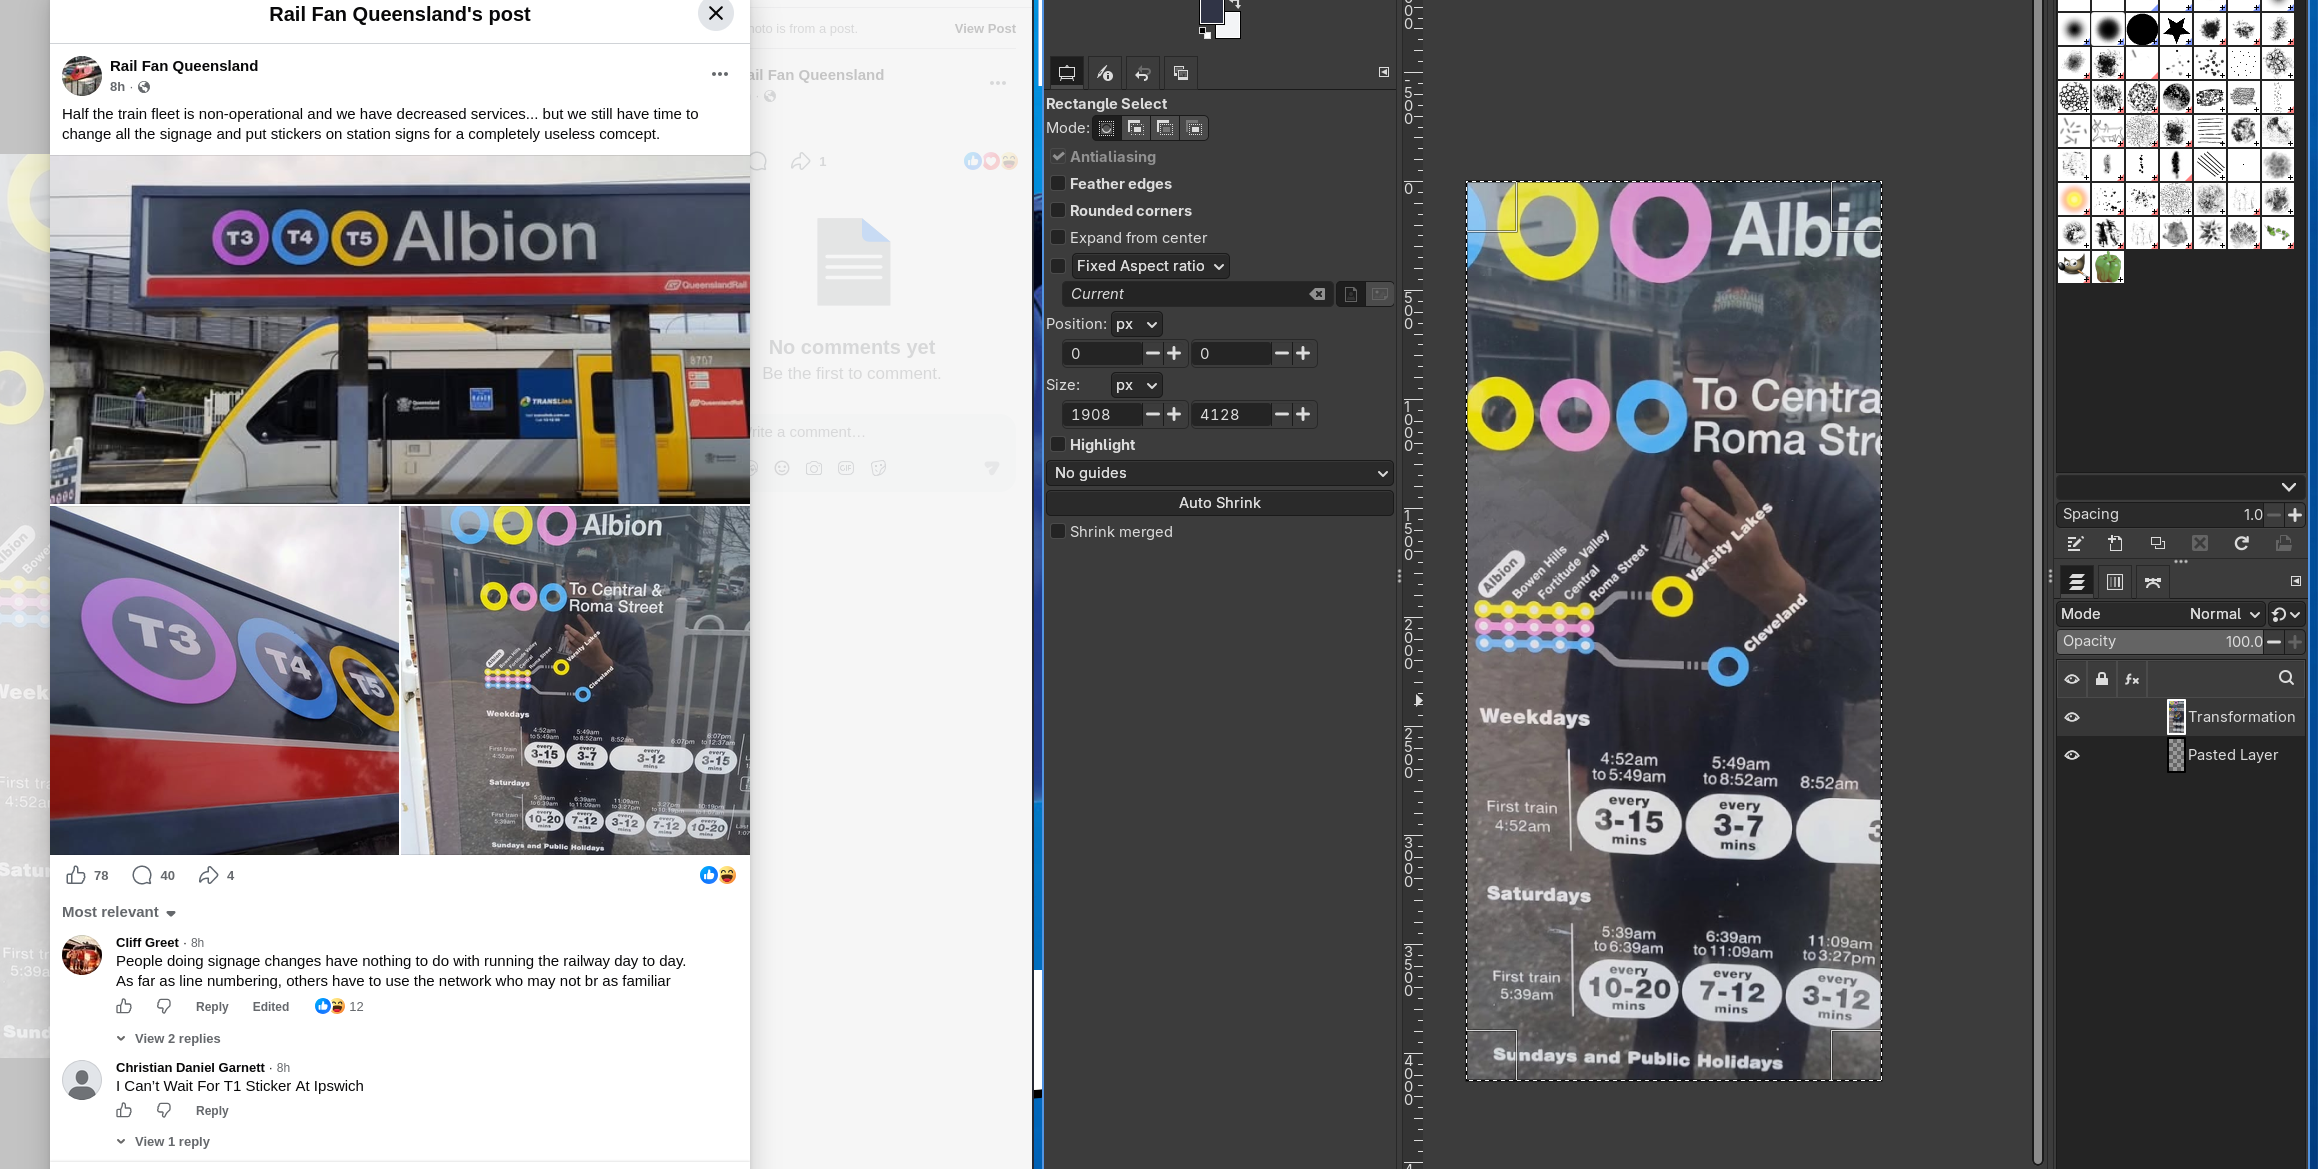The width and height of the screenshot is (2318, 1169).
Task: Choose landscape orientation for aspect ratio
Action: pos(1380,294)
